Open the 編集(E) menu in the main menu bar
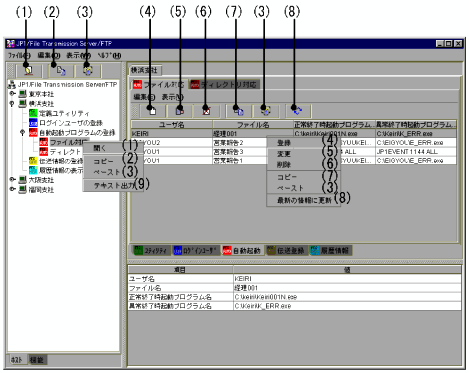469x373 pixels. click(49, 55)
